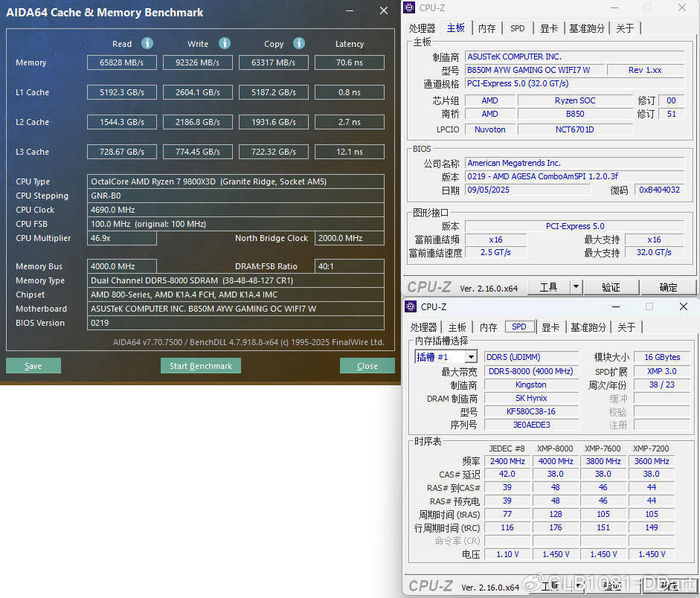Click the info icon beside Read
The height and width of the screenshot is (598, 700).
point(147,44)
